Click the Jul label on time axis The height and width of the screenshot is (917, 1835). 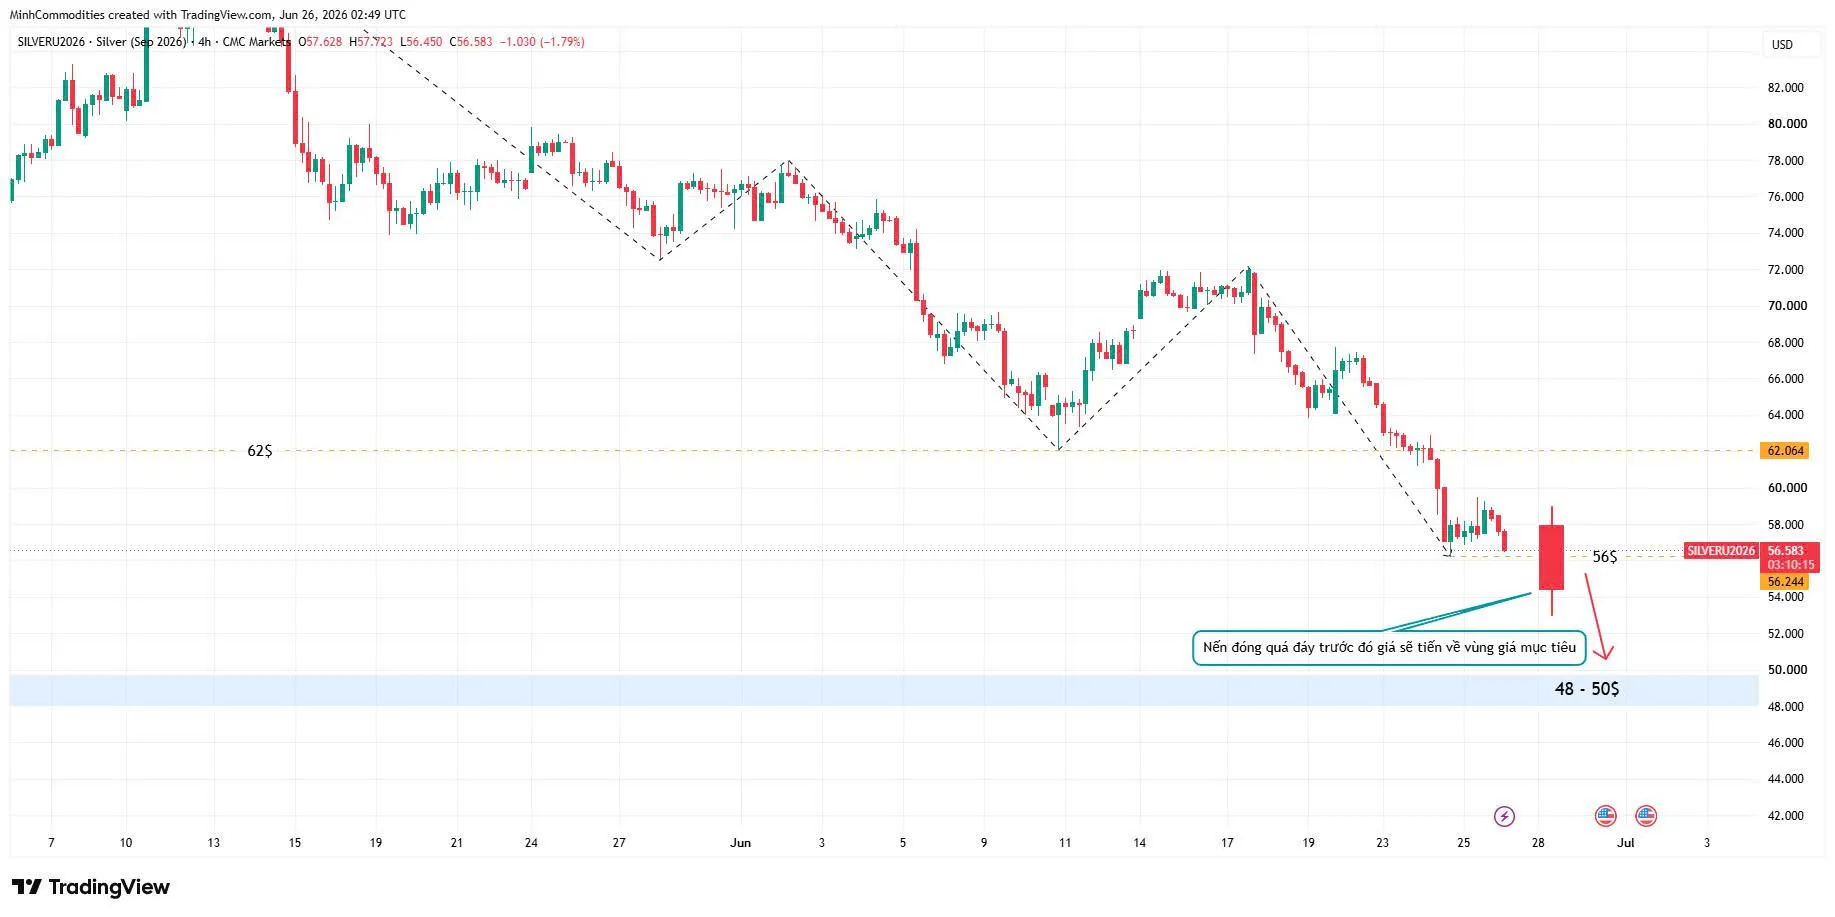1626,843
